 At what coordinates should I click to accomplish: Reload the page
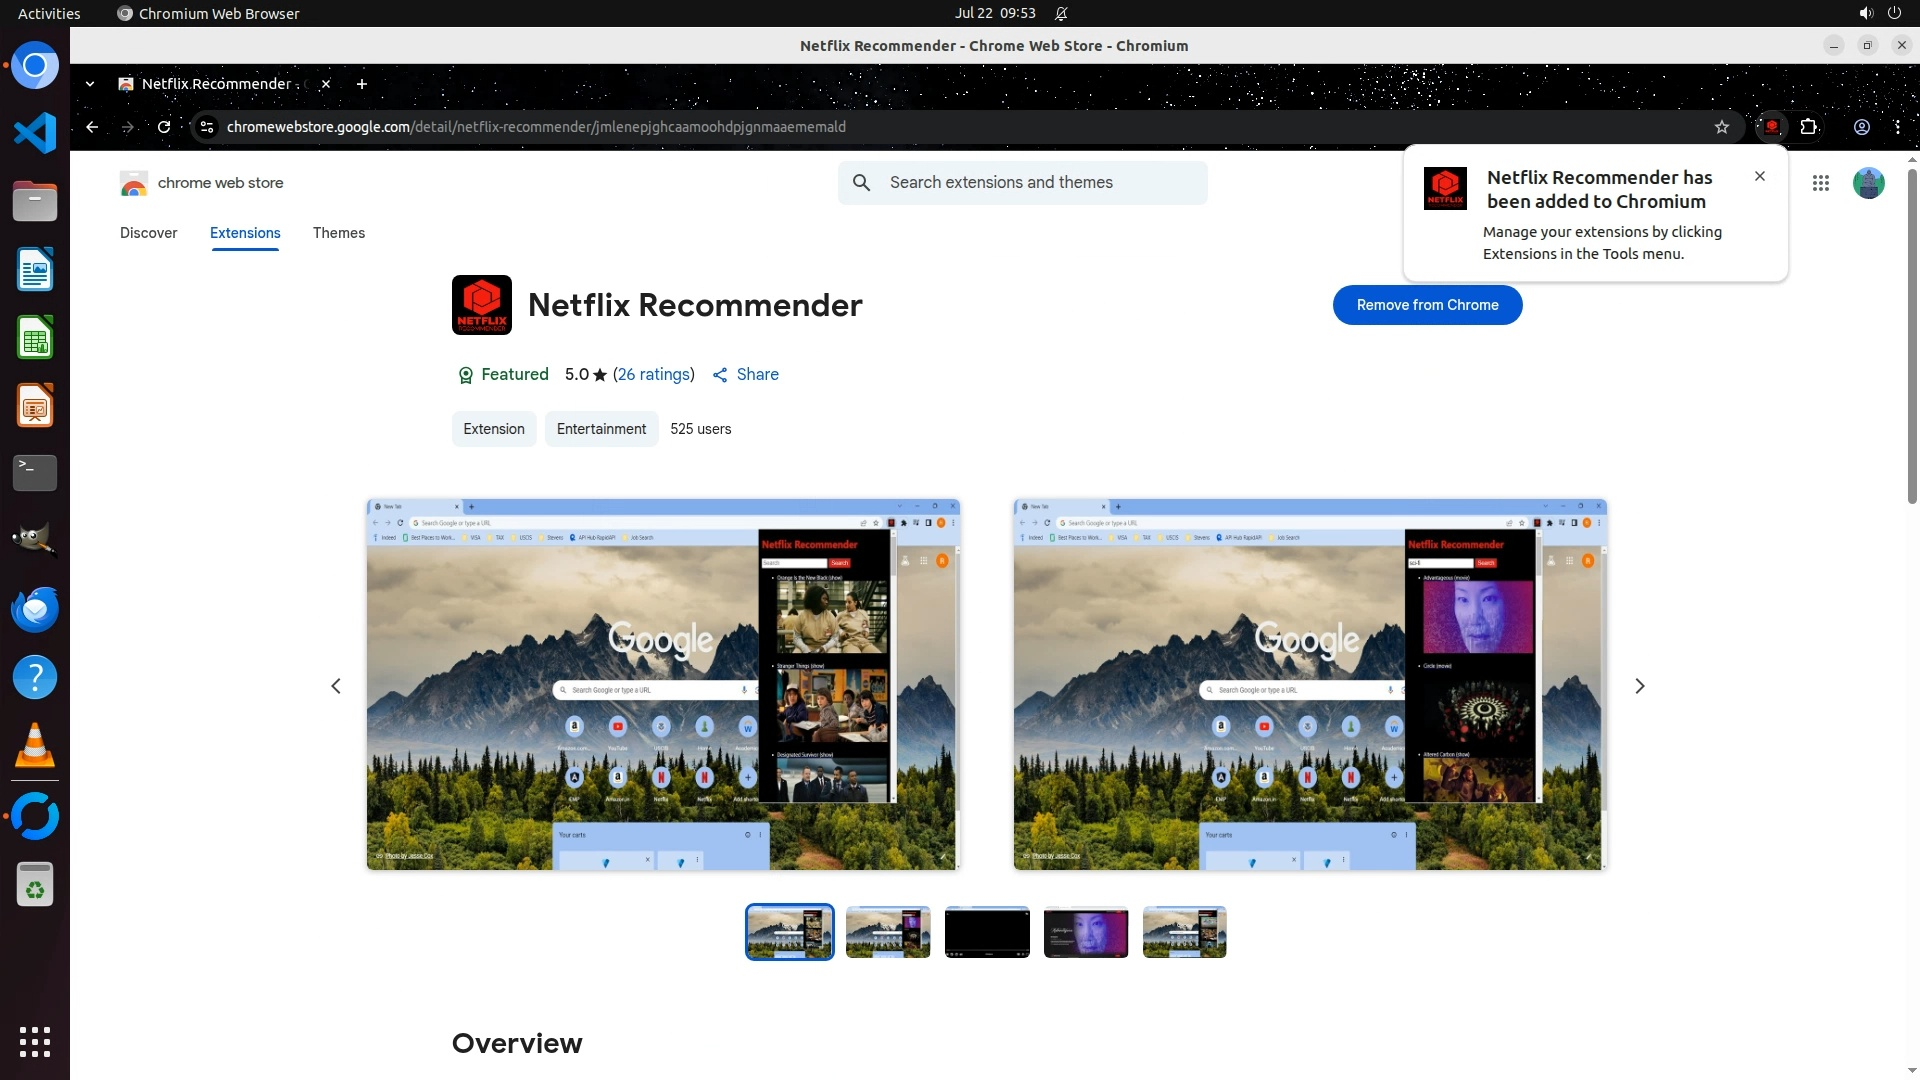(x=164, y=127)
